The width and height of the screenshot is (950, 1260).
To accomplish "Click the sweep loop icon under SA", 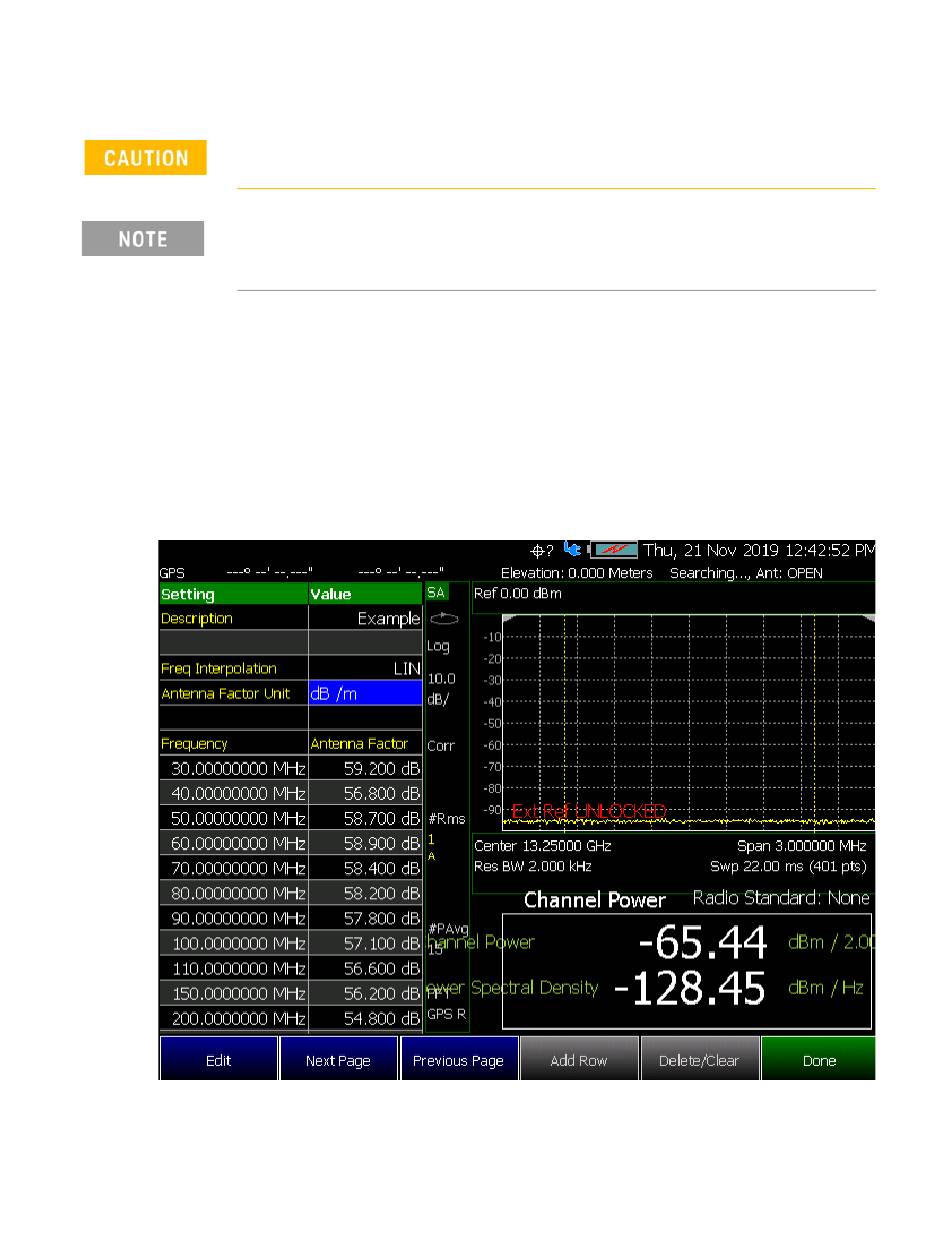I will 443,619.
